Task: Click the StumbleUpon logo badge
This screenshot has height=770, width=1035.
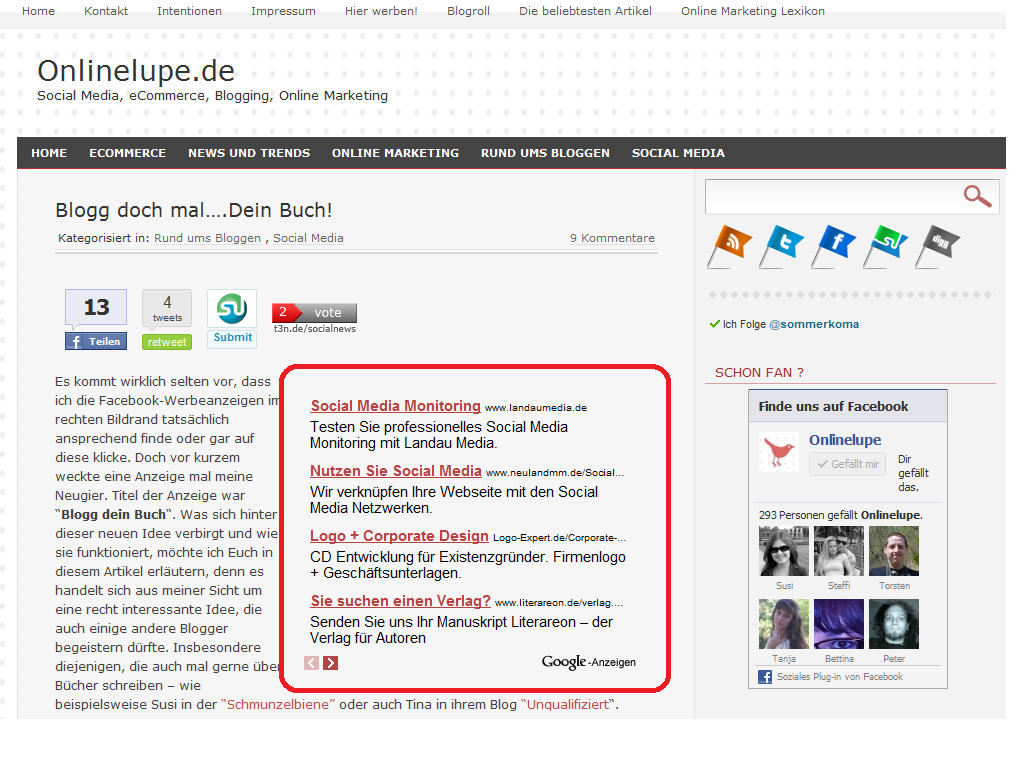Action: [232, 308]
